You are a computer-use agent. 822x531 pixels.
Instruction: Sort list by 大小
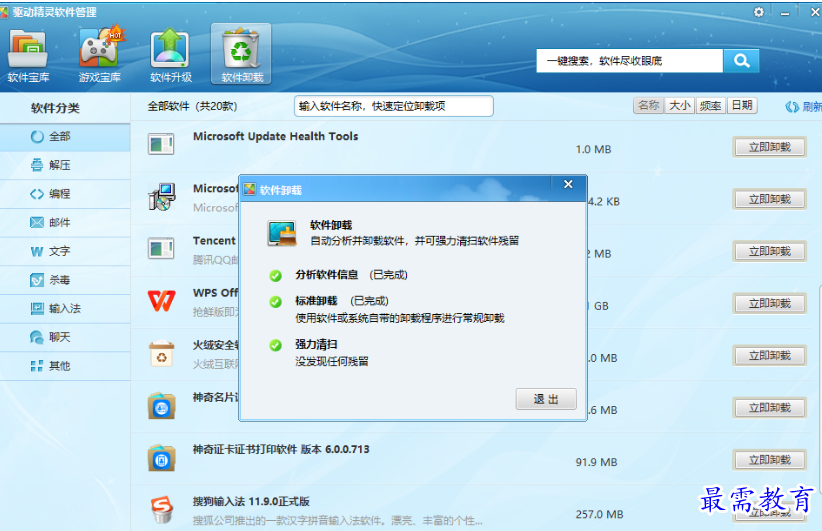click(x=679, y=105)
